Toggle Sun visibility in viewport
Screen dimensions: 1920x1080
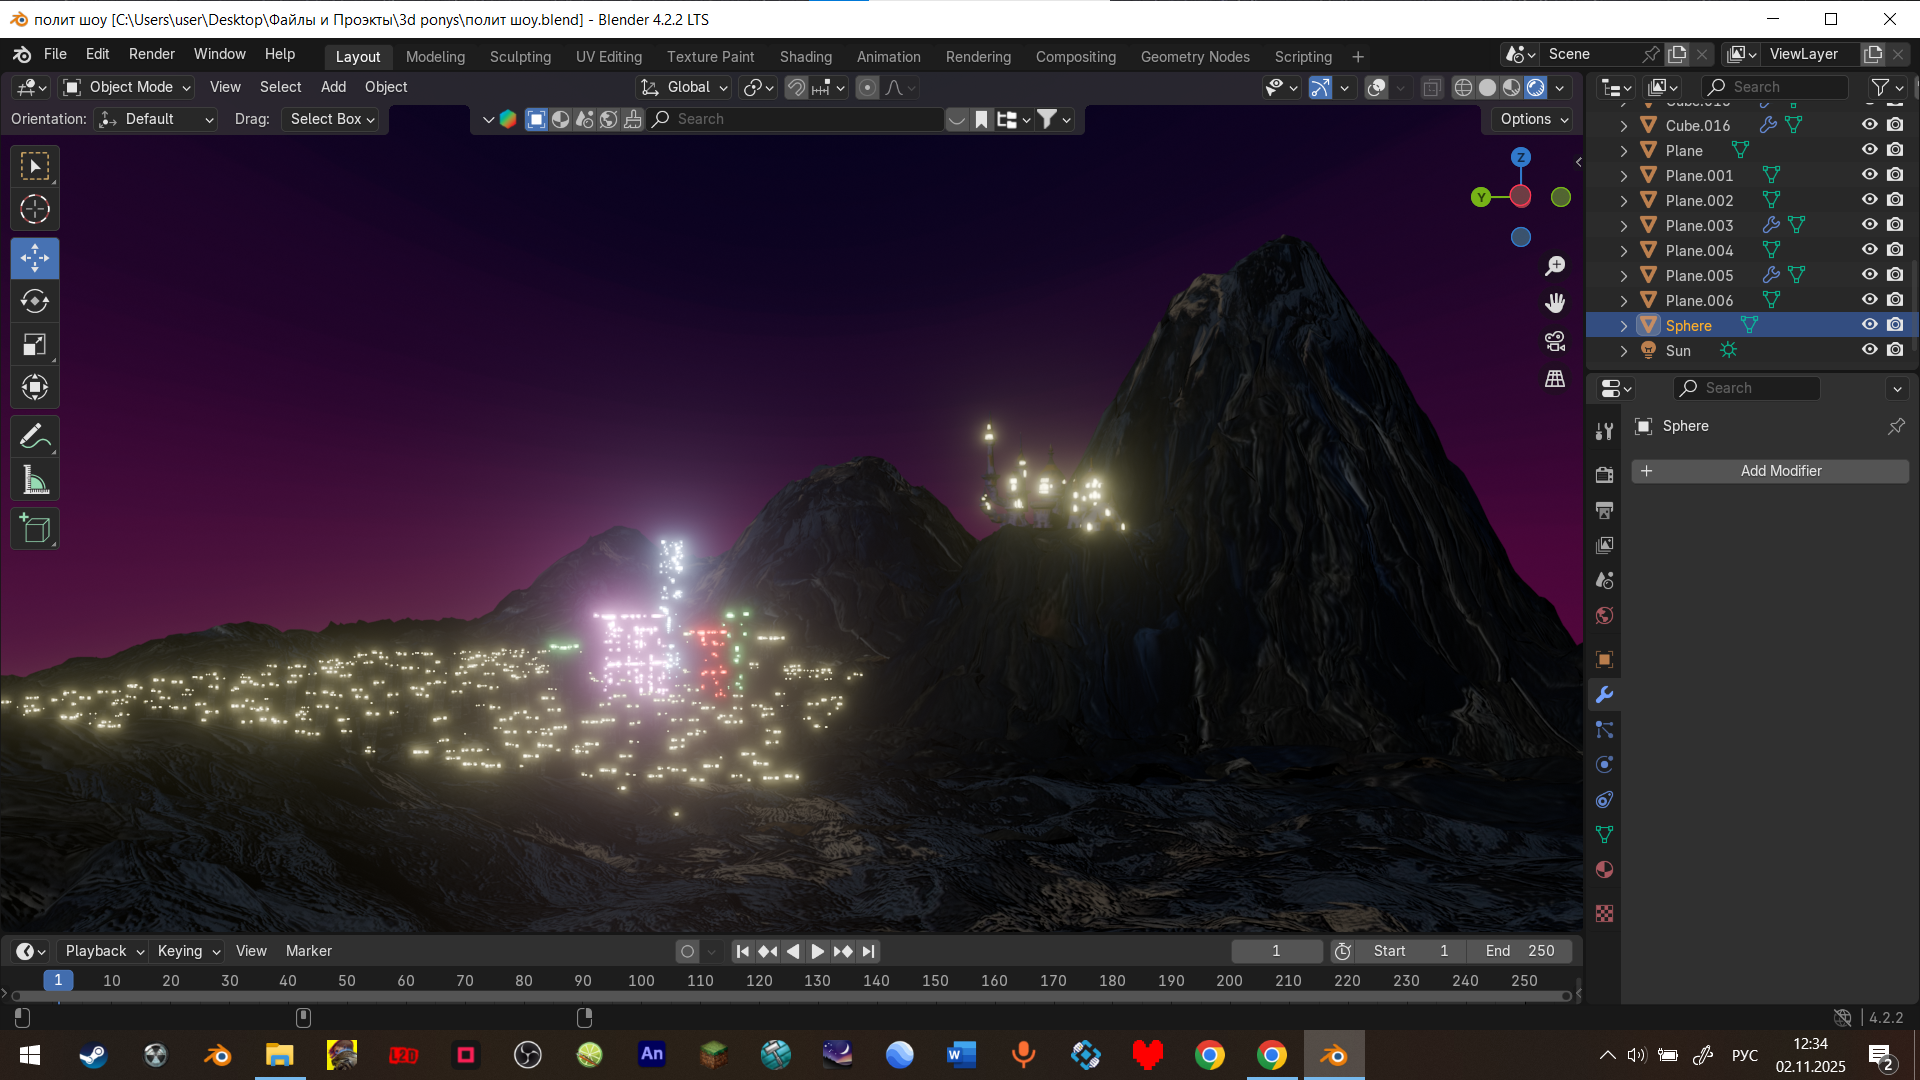coord(1869,350)
